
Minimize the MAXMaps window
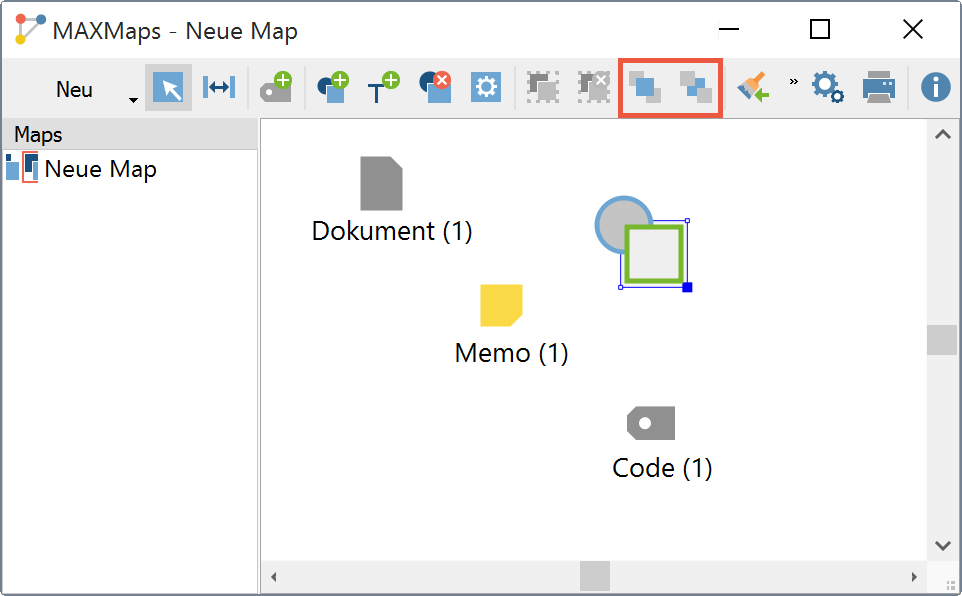click(728, 29)
